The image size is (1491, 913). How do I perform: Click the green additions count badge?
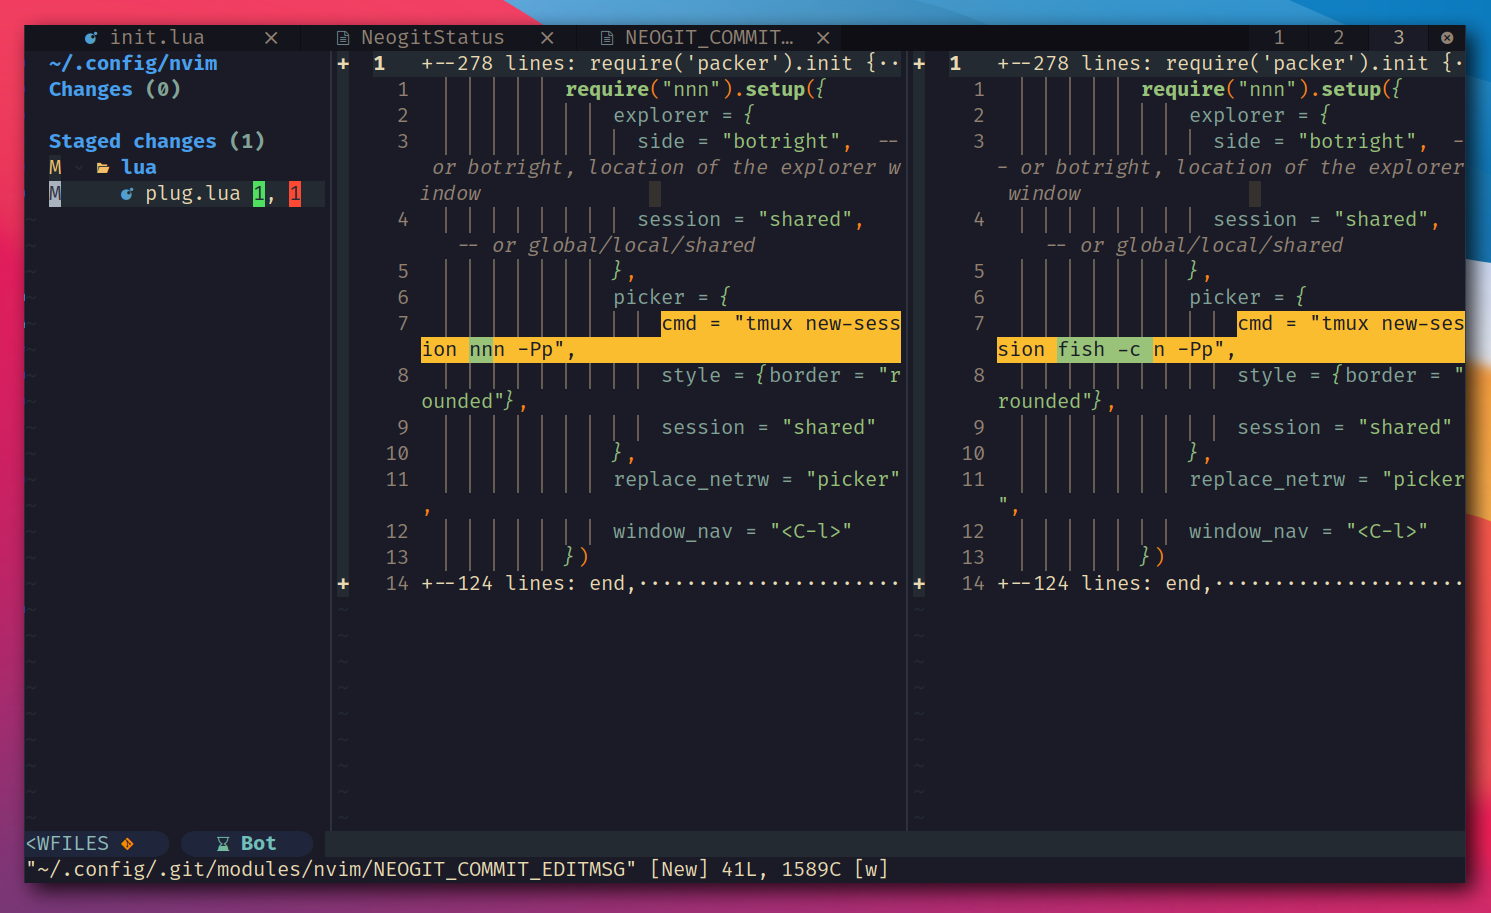click(x=259, y=194)
